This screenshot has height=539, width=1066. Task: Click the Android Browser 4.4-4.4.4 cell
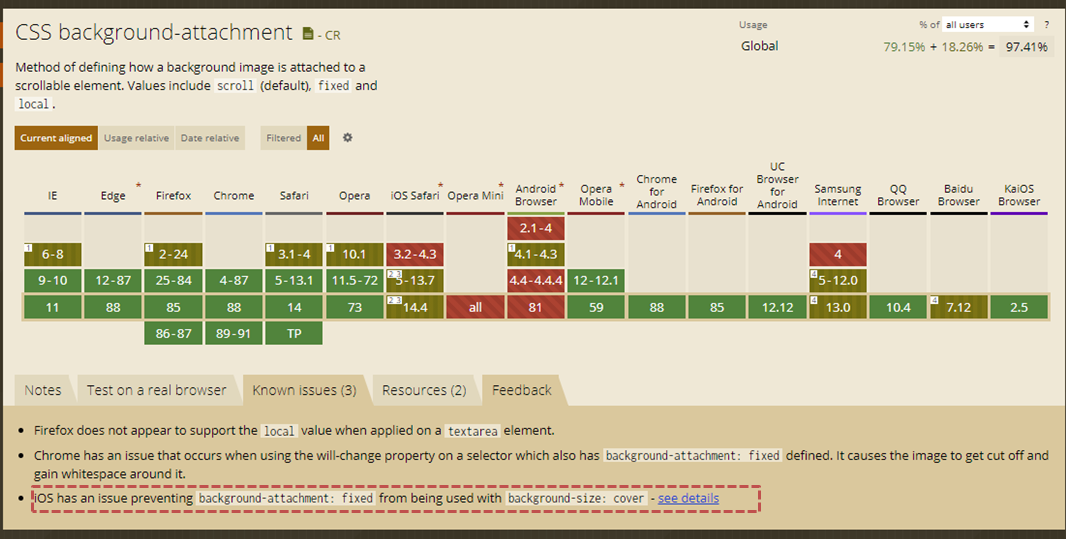coord(536,280)
